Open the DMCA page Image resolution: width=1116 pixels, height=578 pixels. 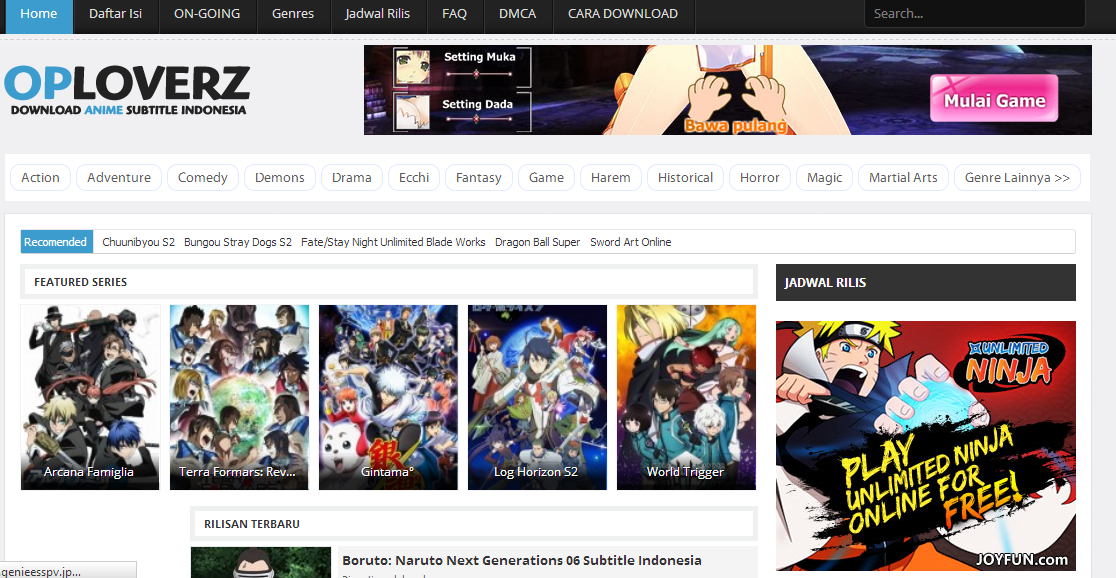tap(517, 14)
